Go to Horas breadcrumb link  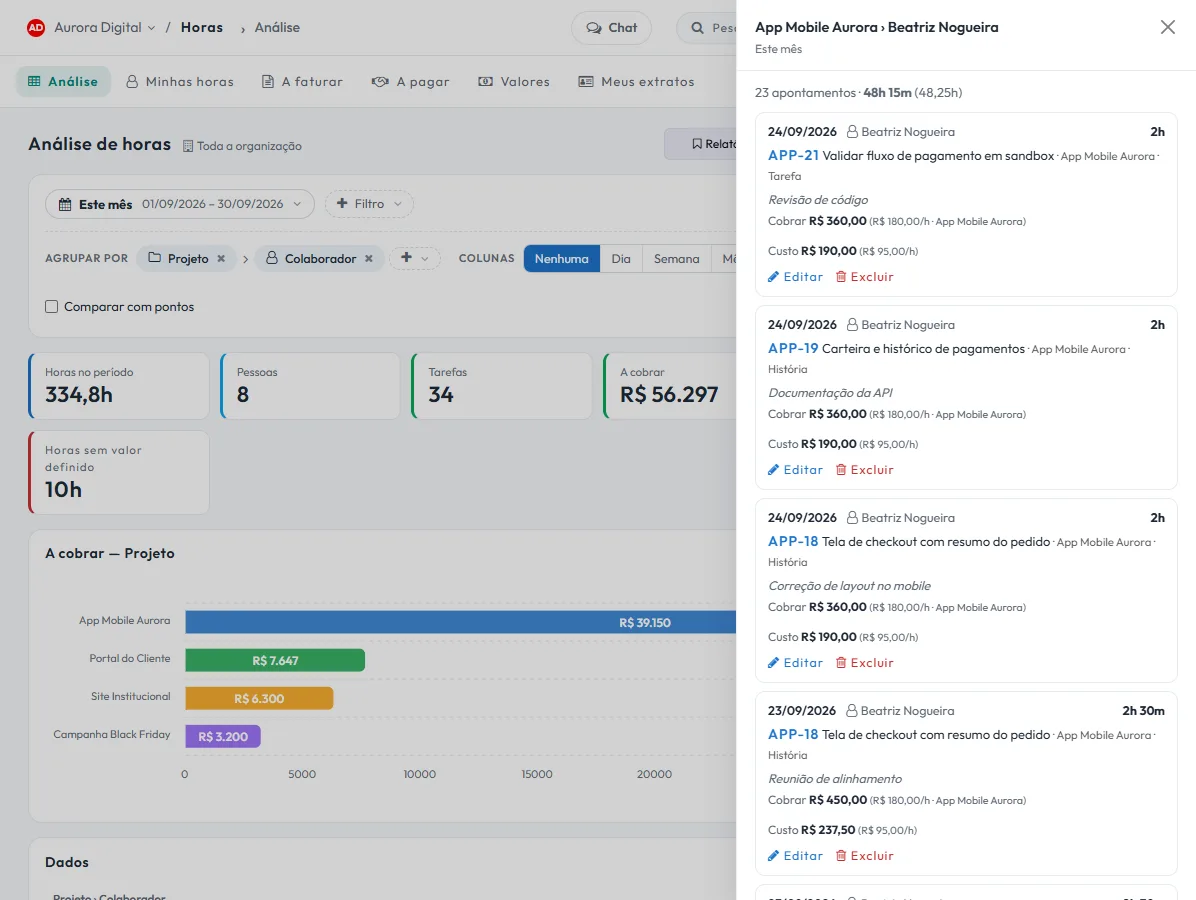[201, 27]
